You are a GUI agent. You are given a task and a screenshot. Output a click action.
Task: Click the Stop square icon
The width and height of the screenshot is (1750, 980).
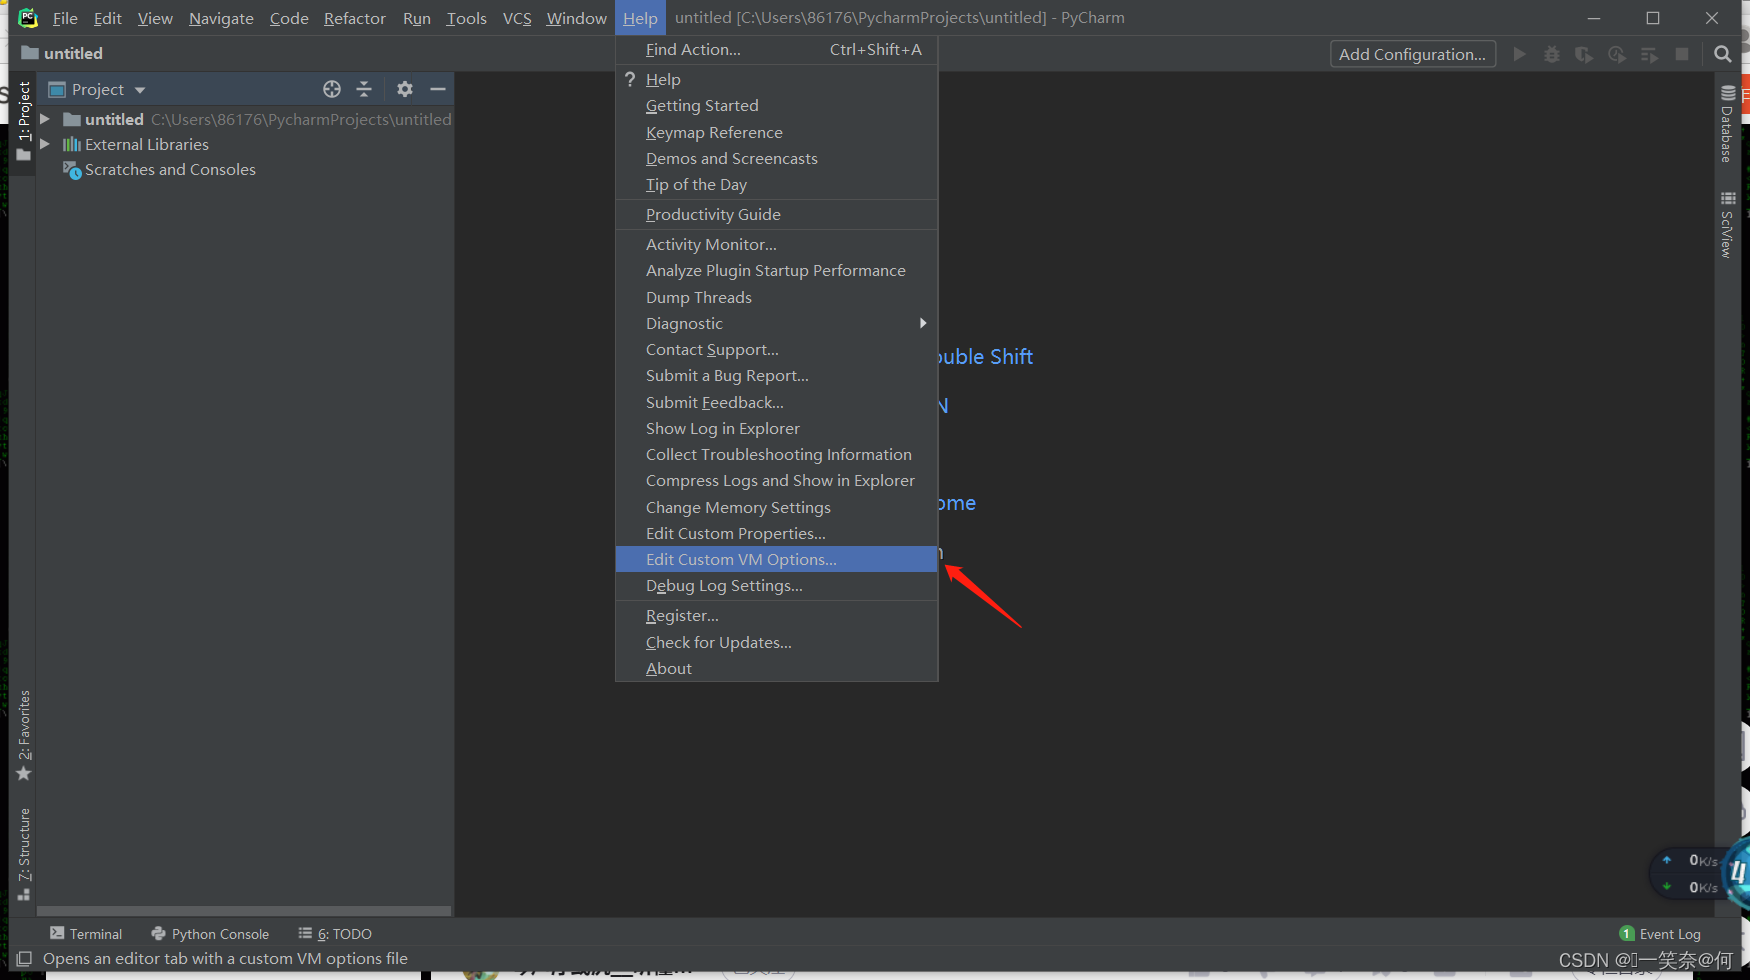click(x=1682, y=54)
